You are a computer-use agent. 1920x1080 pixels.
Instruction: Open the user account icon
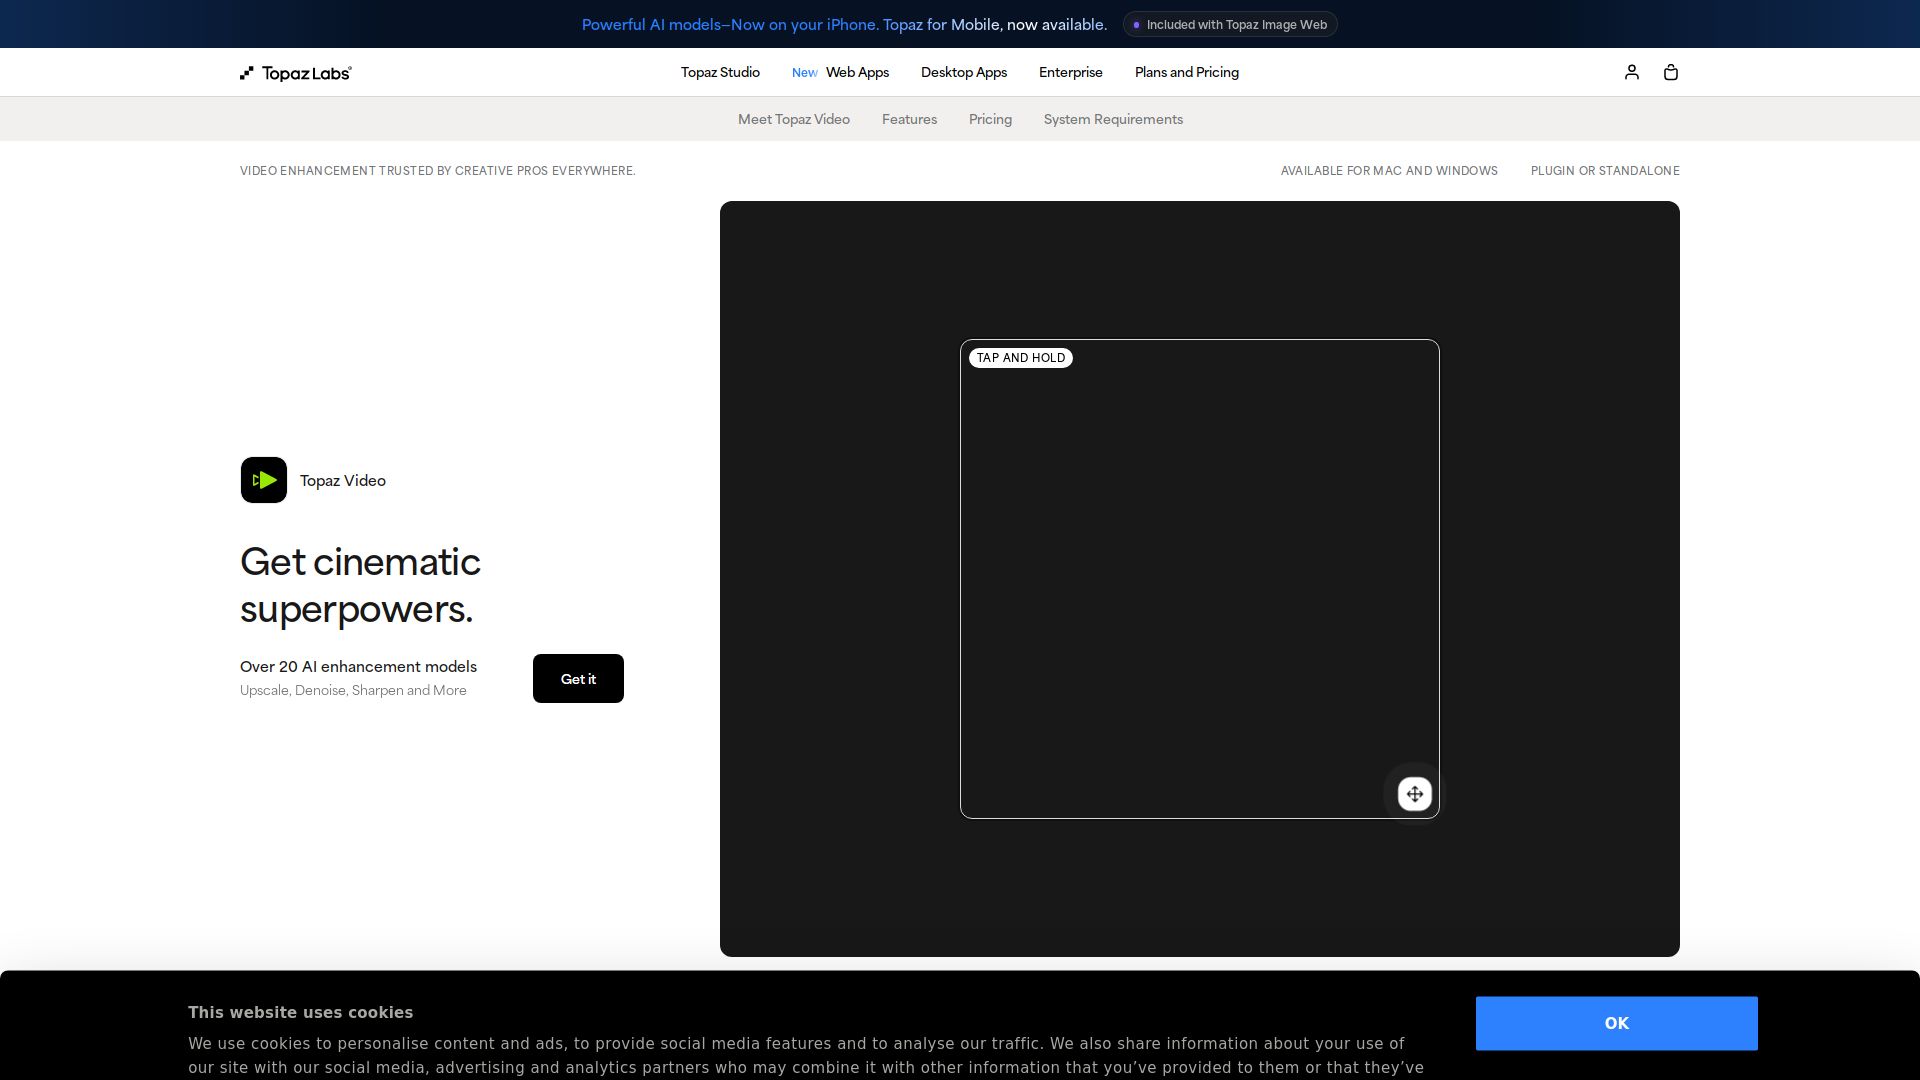click(x=1631, y=72)
